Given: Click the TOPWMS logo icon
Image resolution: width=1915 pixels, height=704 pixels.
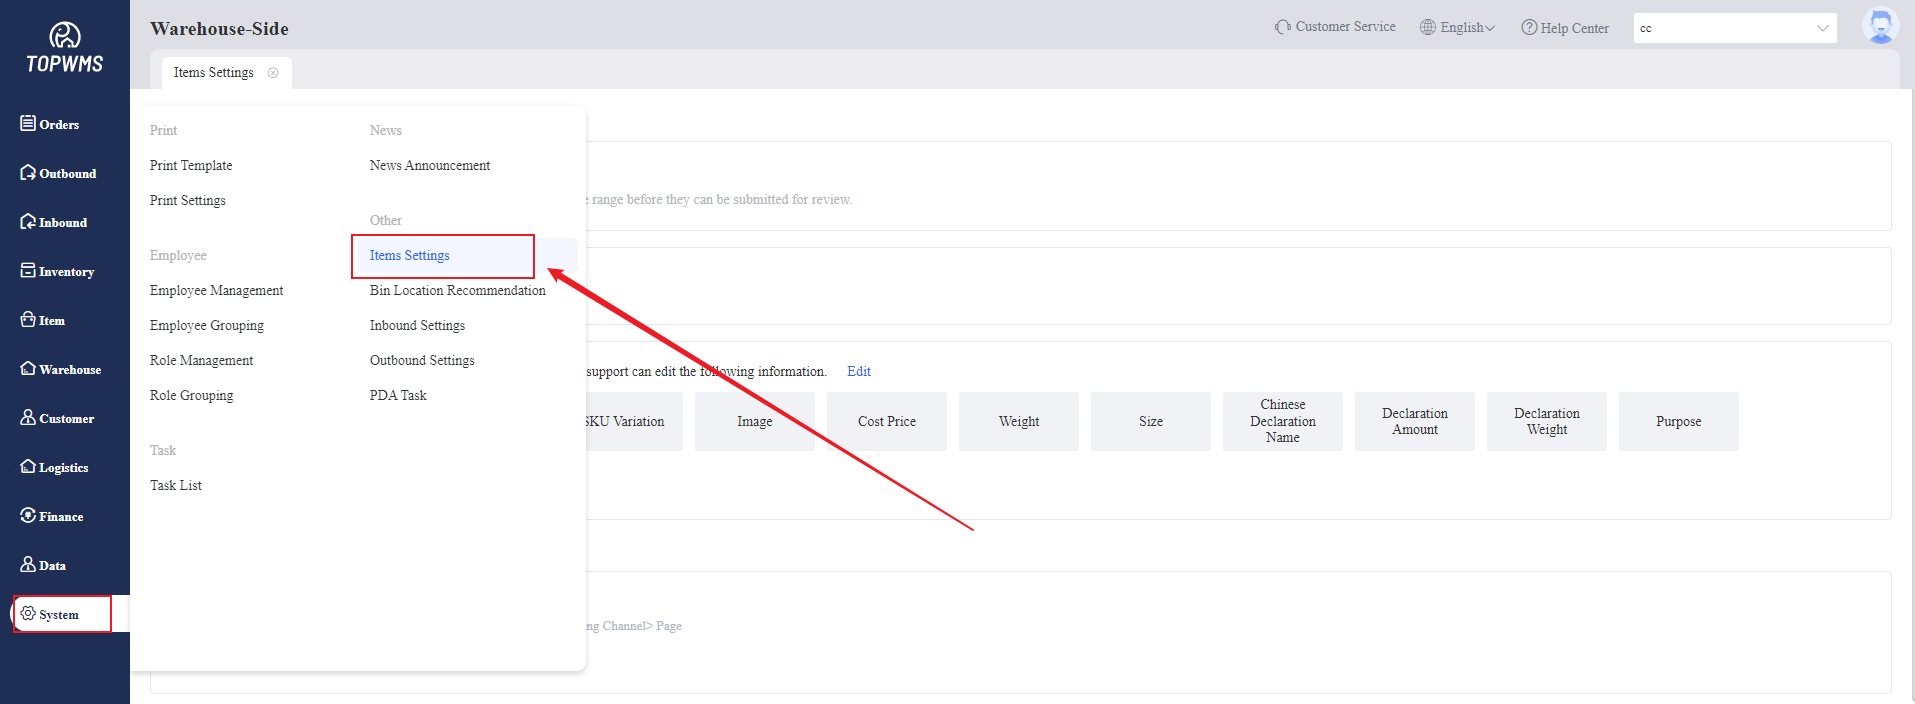Looking at the screenshot, I should click(x=65, y=37).
